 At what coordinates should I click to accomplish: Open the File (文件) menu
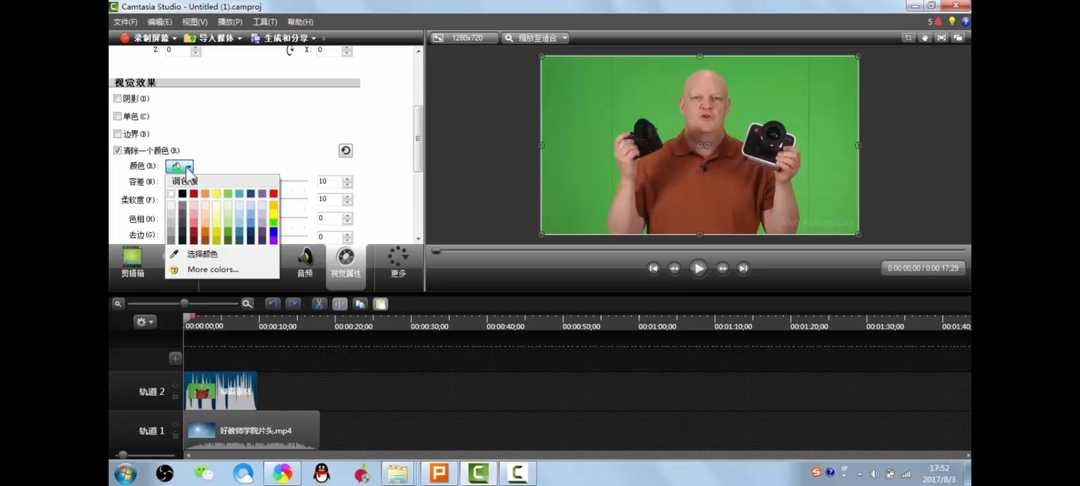point(125,22)
